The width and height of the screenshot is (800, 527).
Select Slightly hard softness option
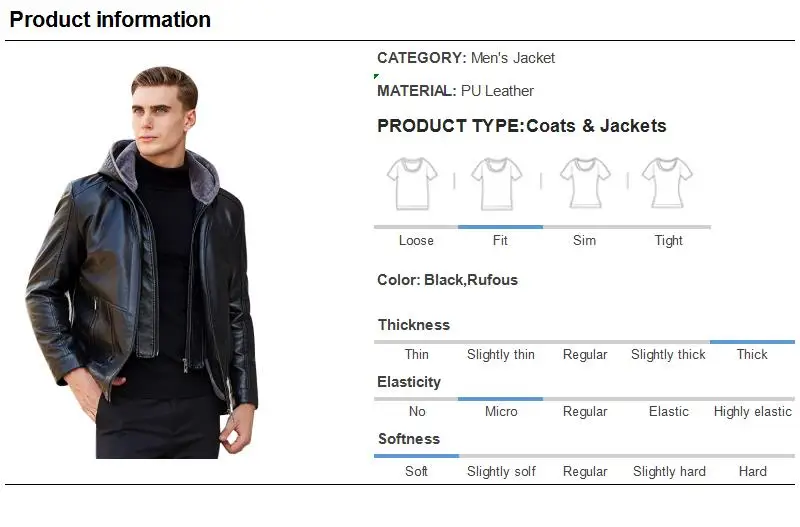(669, 471)
